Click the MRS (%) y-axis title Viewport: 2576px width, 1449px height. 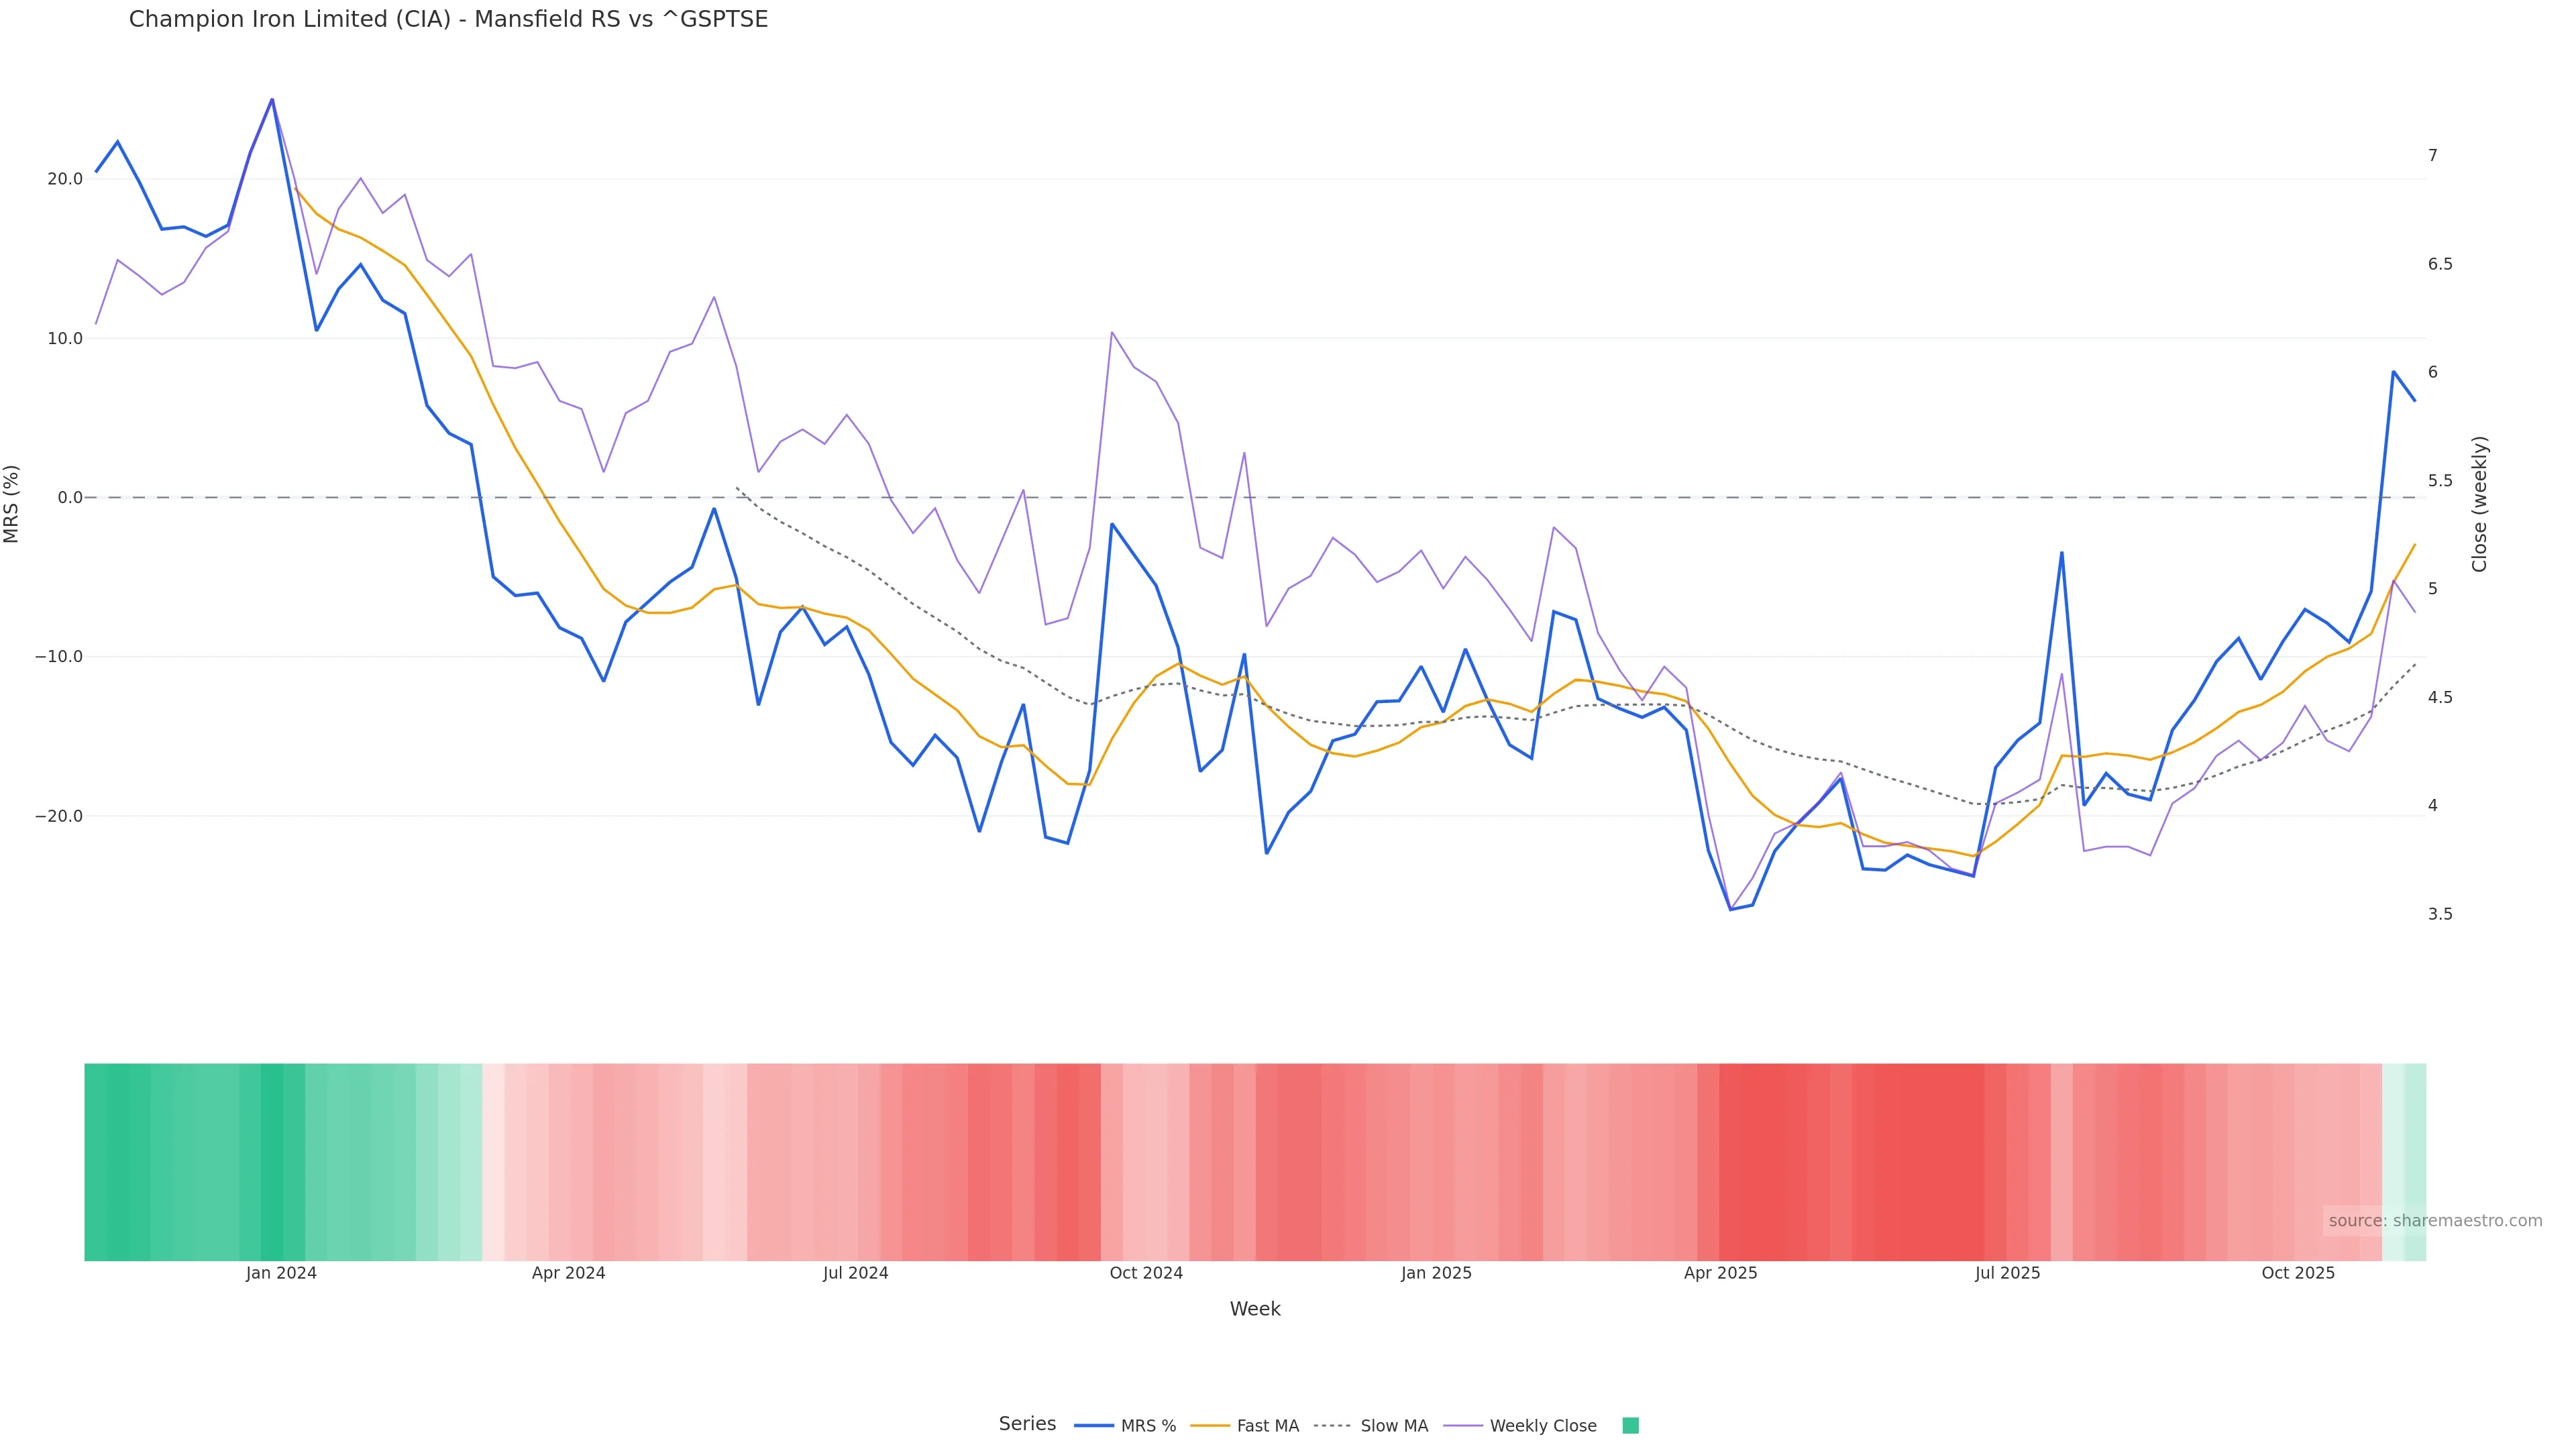[x=12, y=504]
